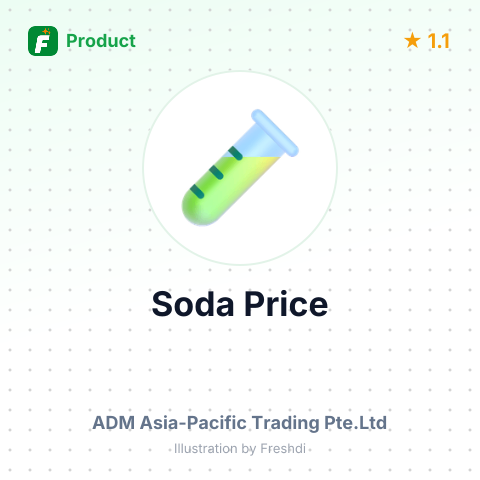Select the 1.1 rating value
Image resolution: width=480 pixels, height=480 pixels.
tap(439, 41)
